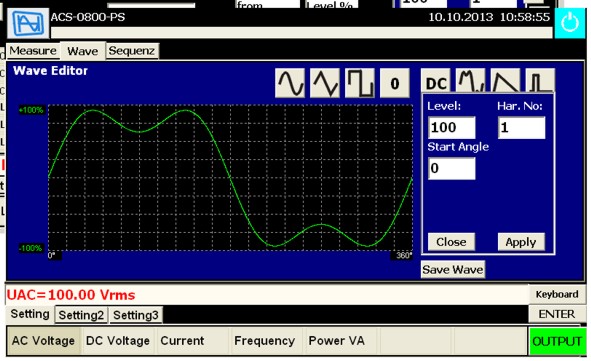Select the harmonic distorted waveform icon
This screenshot has width=591, height=361.
[x=470, y=81]
